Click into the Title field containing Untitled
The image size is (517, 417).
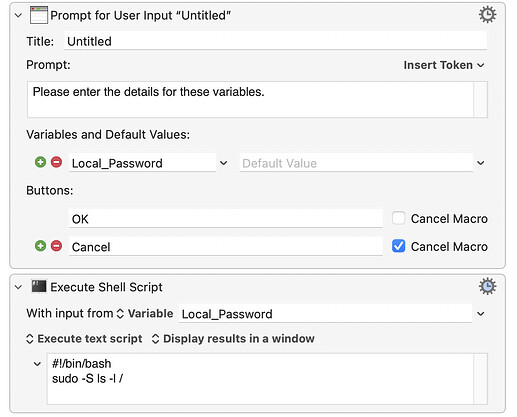(276, 41)
